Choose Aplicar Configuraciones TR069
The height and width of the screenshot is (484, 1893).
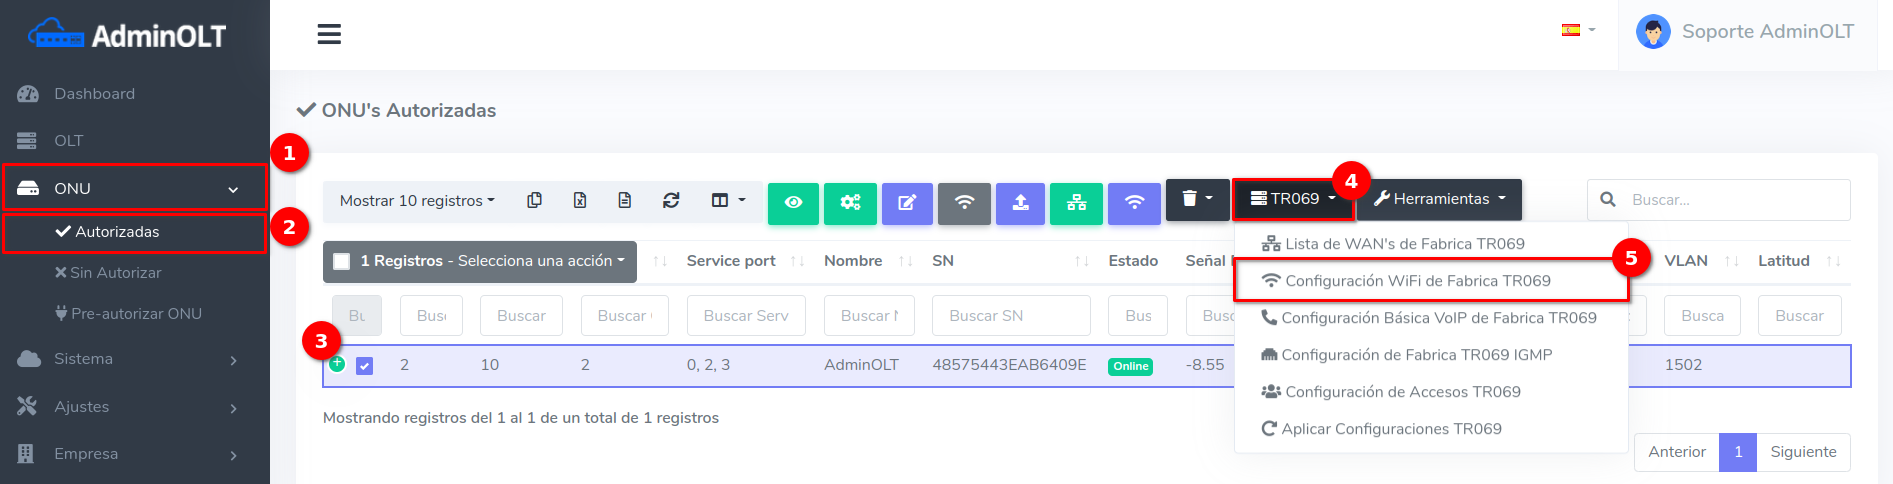coord(1391,429)
